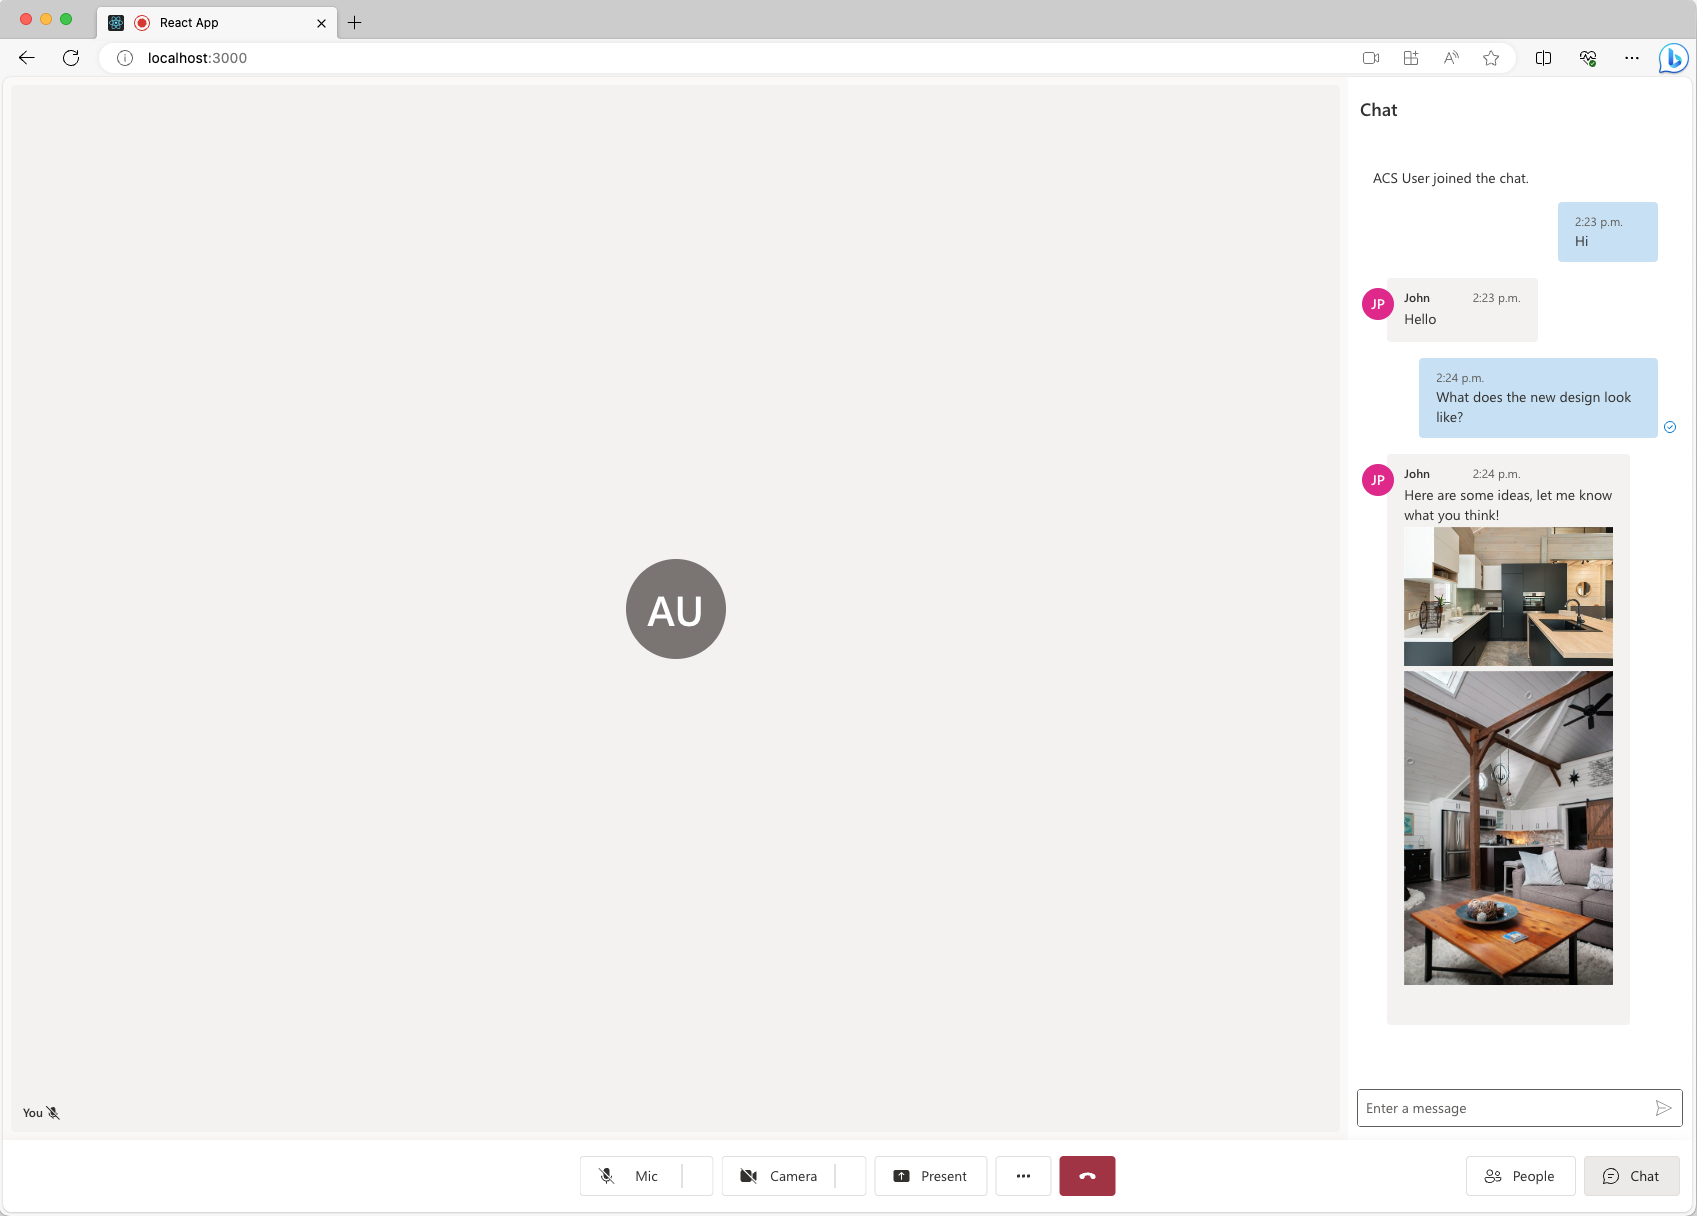Click the Bing AI icon in the browser toolbar

(1672, 58)
